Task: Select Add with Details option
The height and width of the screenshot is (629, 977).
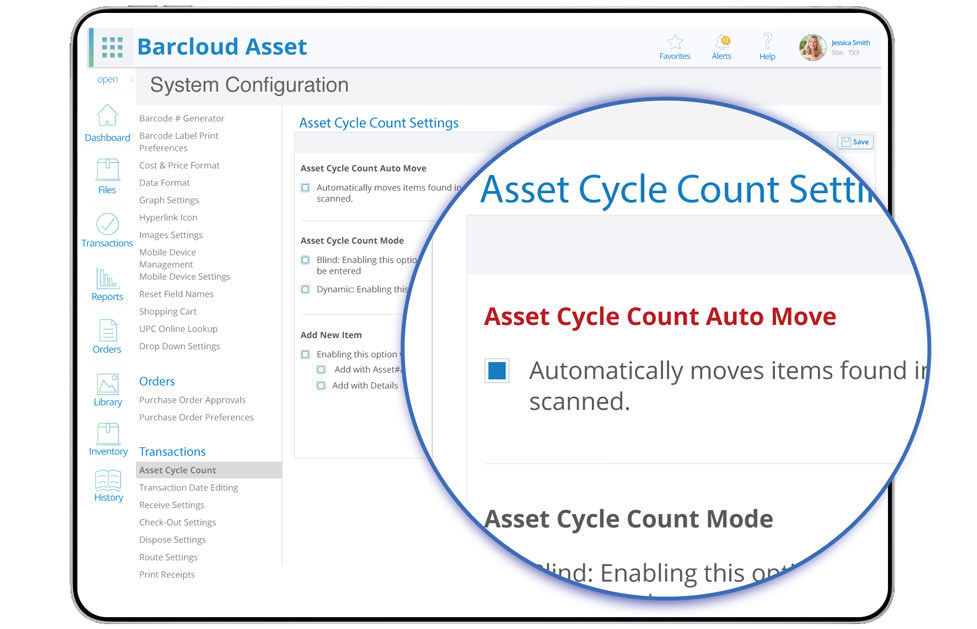Action: (x=321, y=386)
